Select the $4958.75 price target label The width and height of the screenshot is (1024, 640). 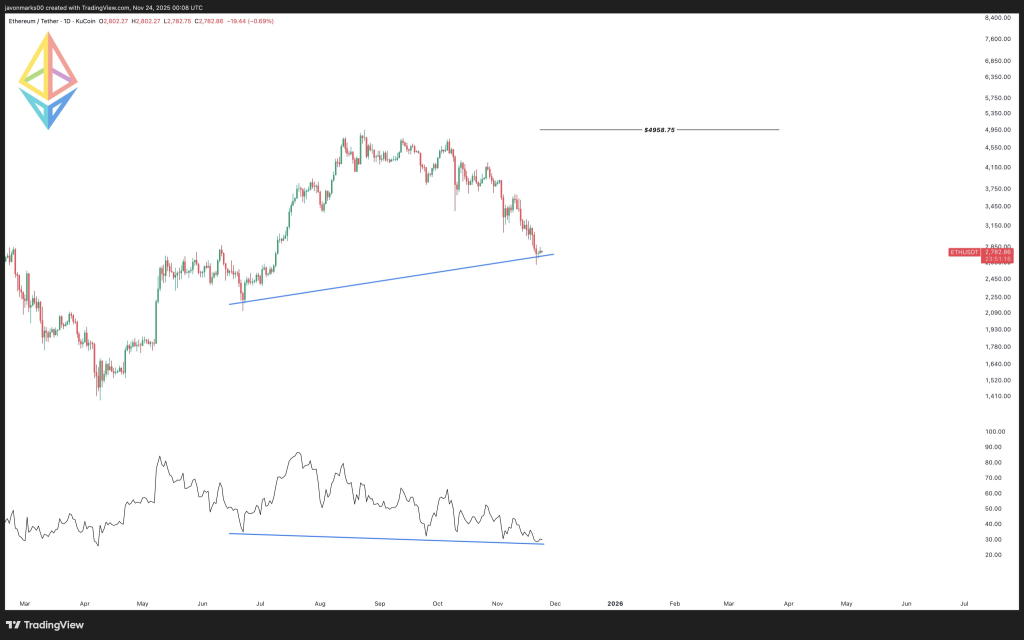[x=659, y=130]
